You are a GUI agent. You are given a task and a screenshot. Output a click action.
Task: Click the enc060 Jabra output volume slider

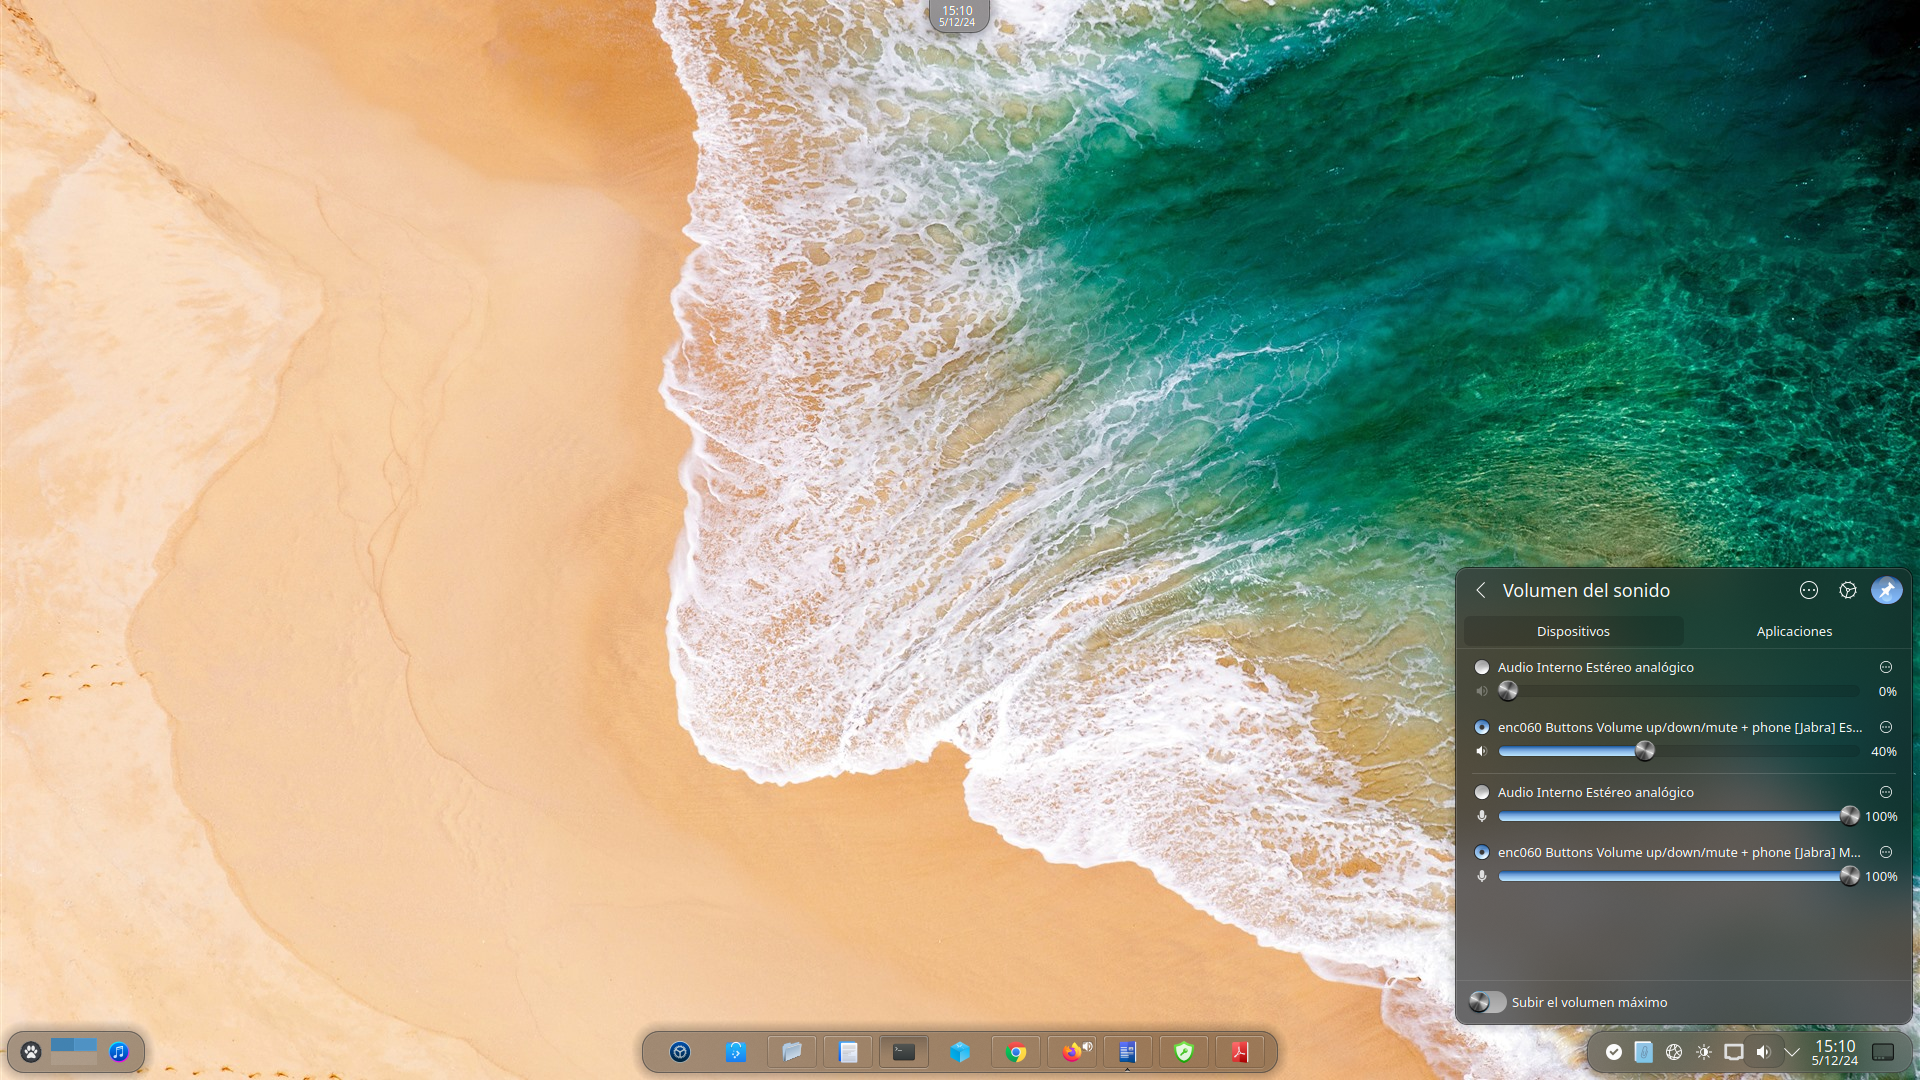(1679, 751)
